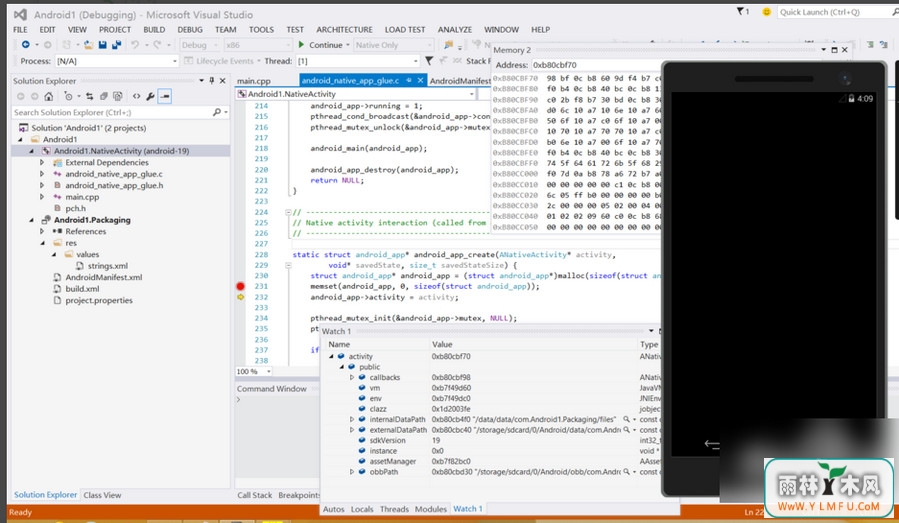Switch to the Autos tab

(334, 509)
